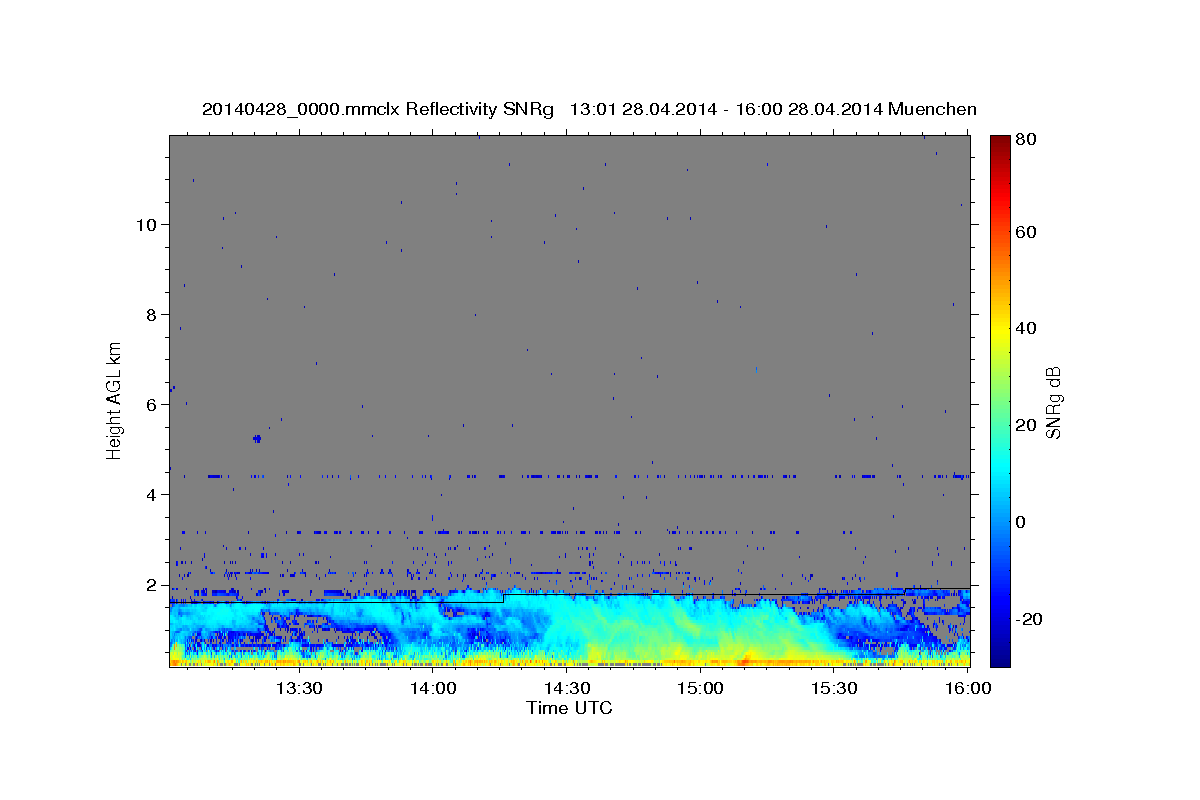
Task: Click the height tick label 10
Action: pos(146,224)
